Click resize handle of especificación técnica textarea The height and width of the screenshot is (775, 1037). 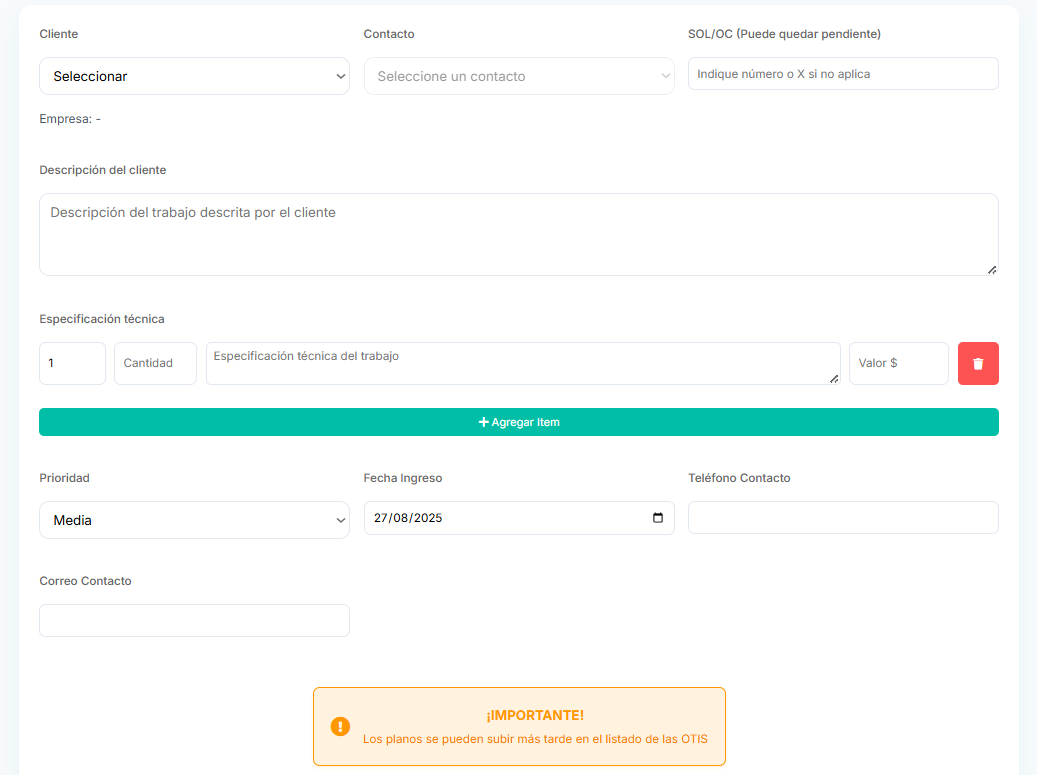point(834,378)
